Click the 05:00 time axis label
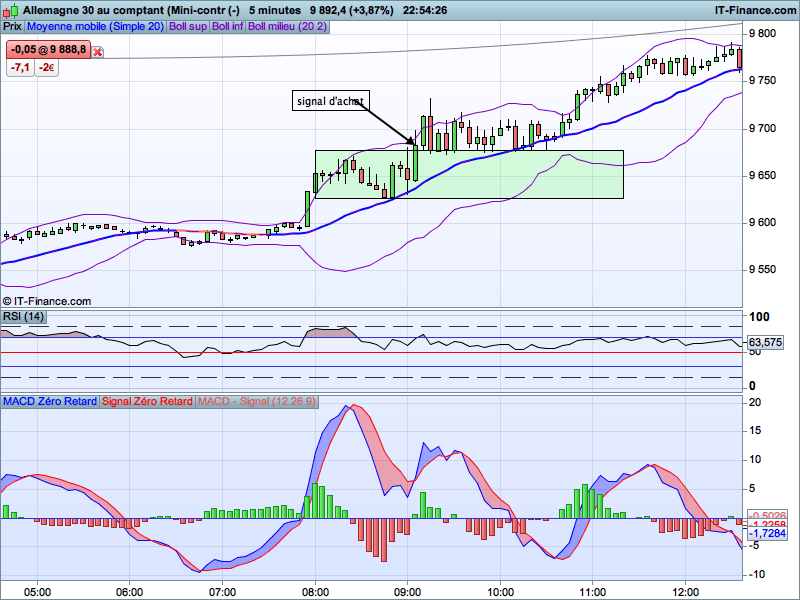The height and width of the screenshot is (600, 800). coord(37,592)
